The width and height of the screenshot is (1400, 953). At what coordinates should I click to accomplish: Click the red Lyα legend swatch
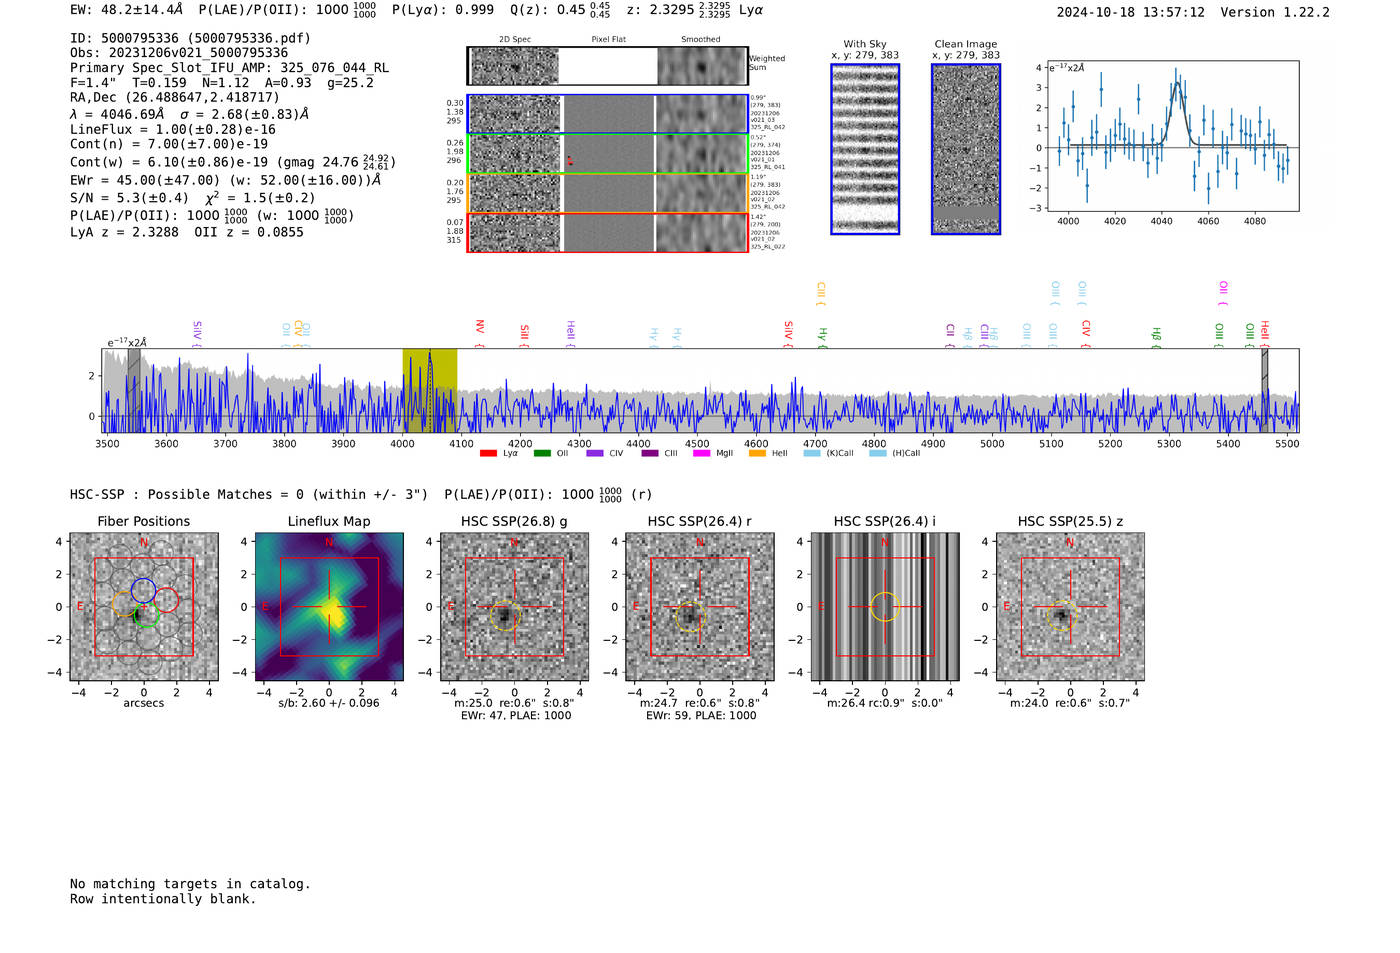coord(488,453)
